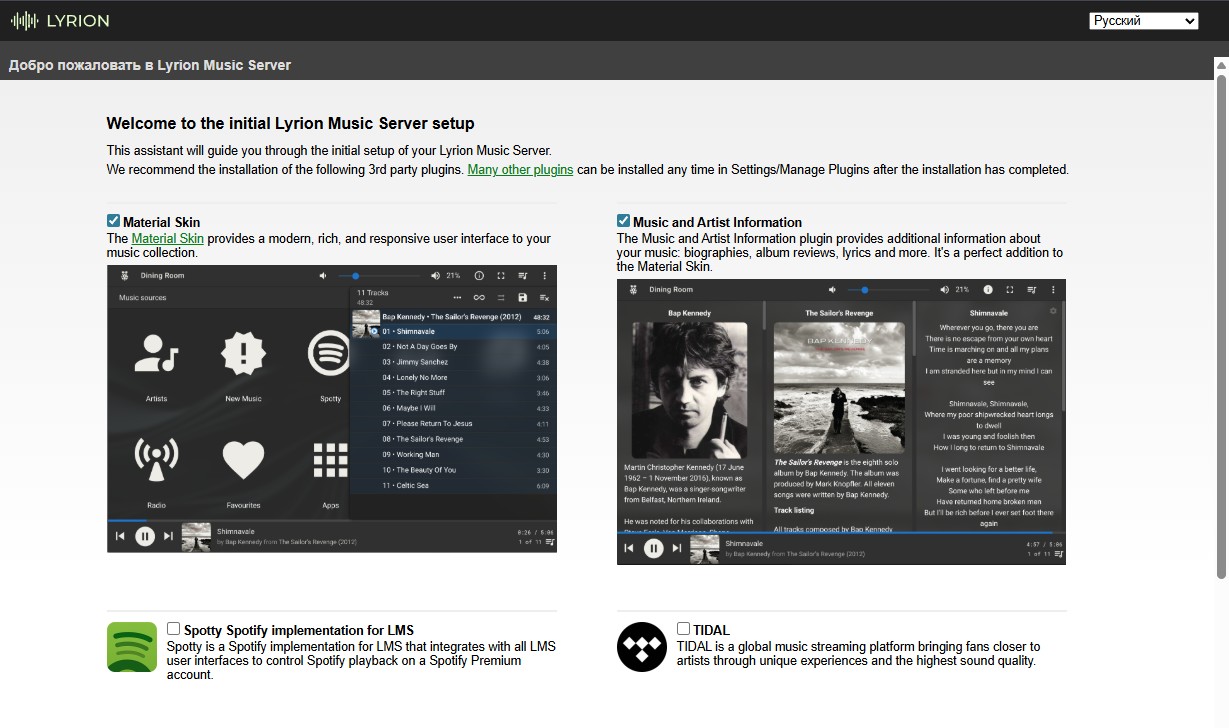Click the Artists icon in Material Skin preview
This screenshot has width=1229, height=728.
[157, 358]
